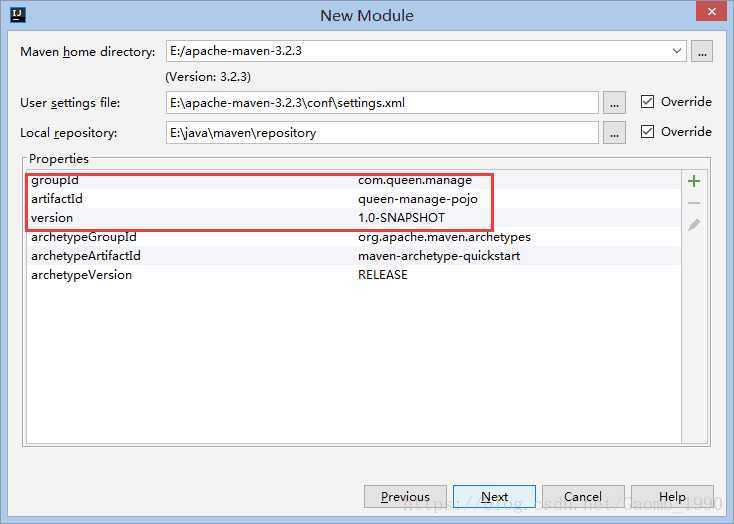Screen dimensions: 734x524
Task: Click the value com.queen.manage
Action: pos(415,180)
